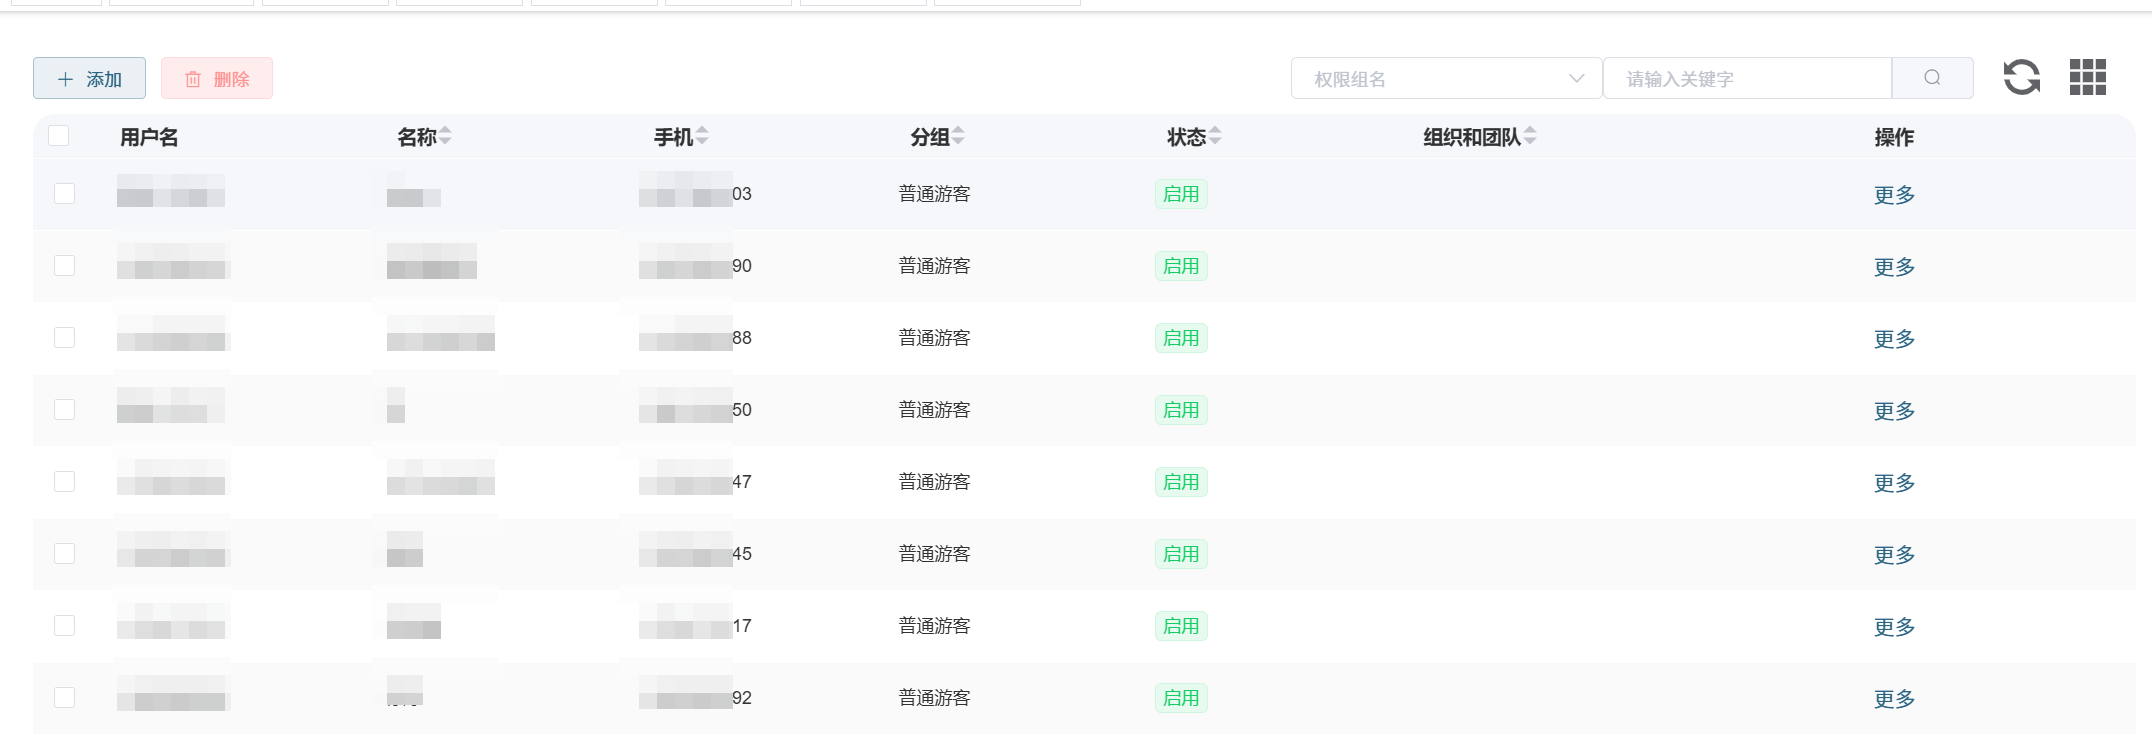The width and height of the screenshot is (2152, 735).
Task: Open the grid column settings icon
Action: (x=2087, y=77)
